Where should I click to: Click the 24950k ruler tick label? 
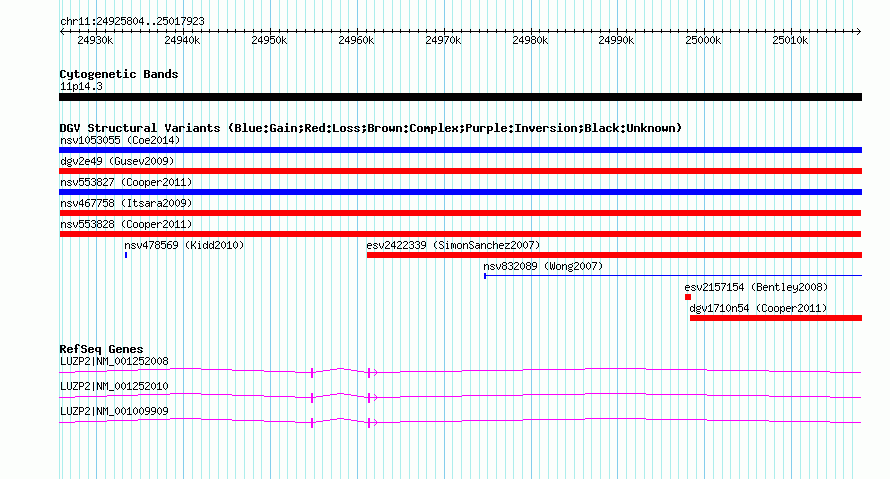269,41
